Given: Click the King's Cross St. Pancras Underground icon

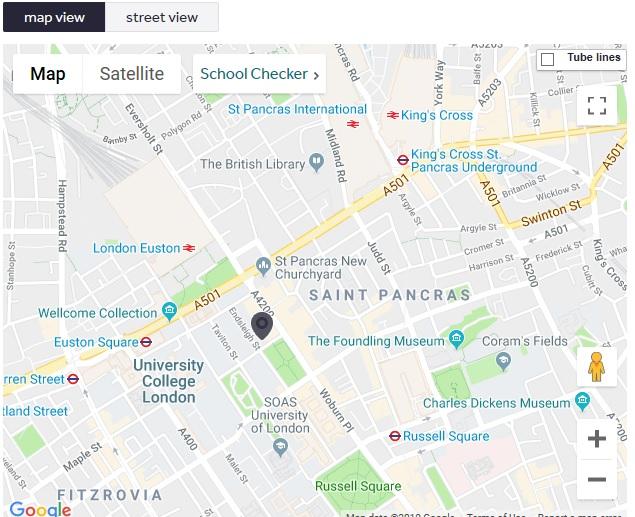Looking at the screenshot, I should click(x=402, y=159).
